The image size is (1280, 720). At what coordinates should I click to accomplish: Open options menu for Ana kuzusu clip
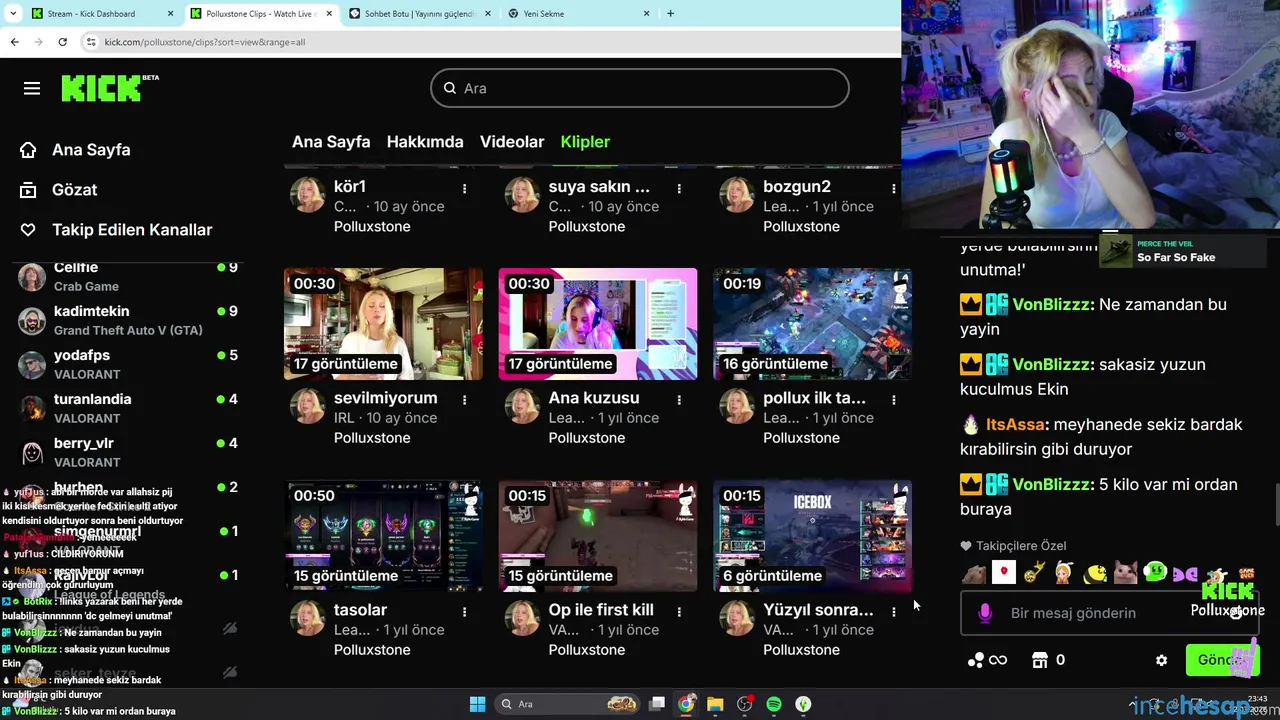[679, 399]
